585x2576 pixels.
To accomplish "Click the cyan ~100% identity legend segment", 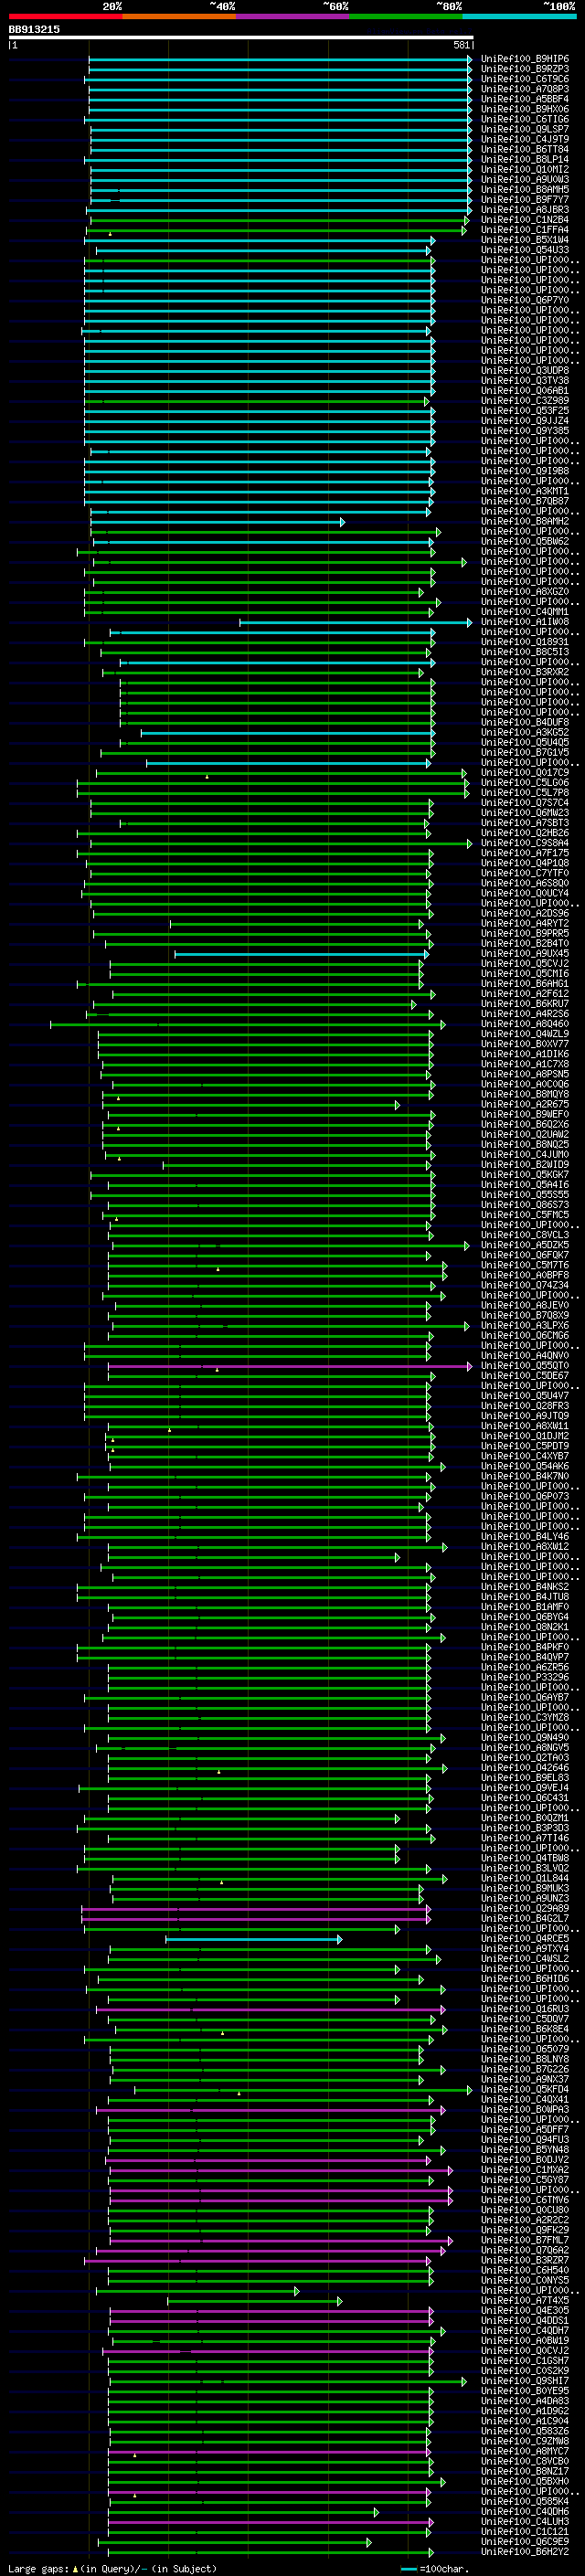I will click(519, 16).
